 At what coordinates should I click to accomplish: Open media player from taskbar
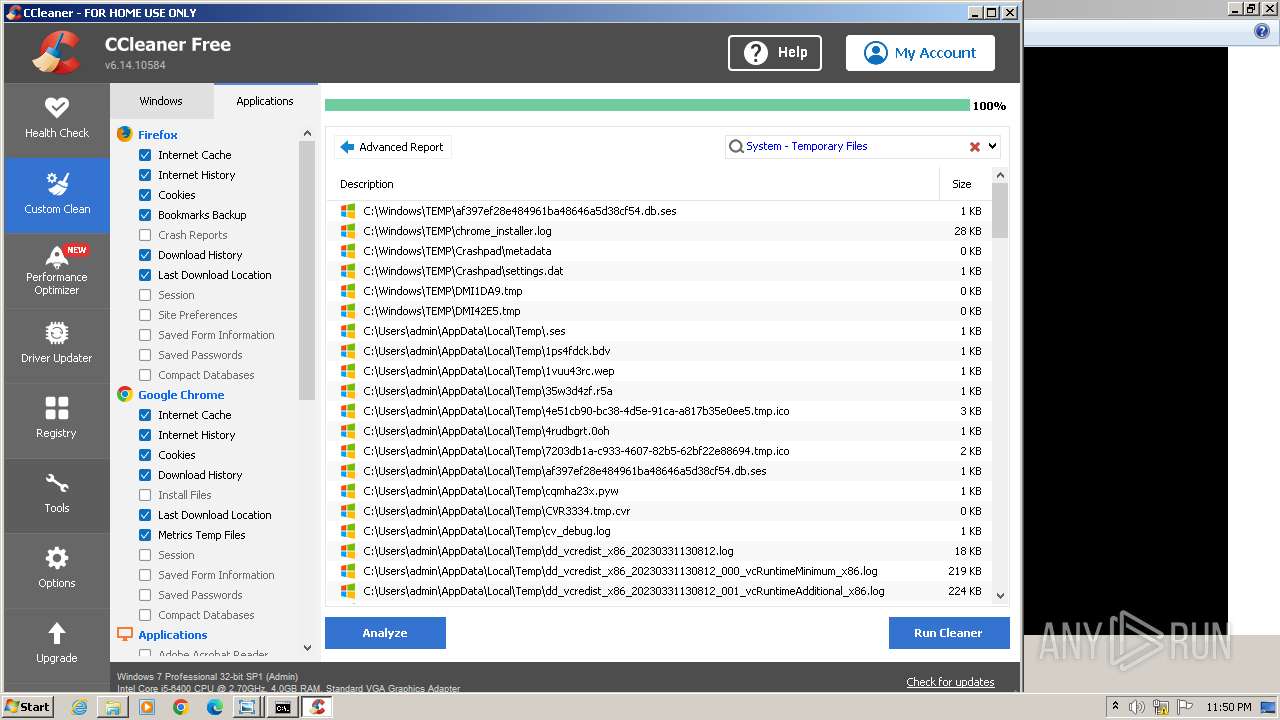(x=147, y=707)
